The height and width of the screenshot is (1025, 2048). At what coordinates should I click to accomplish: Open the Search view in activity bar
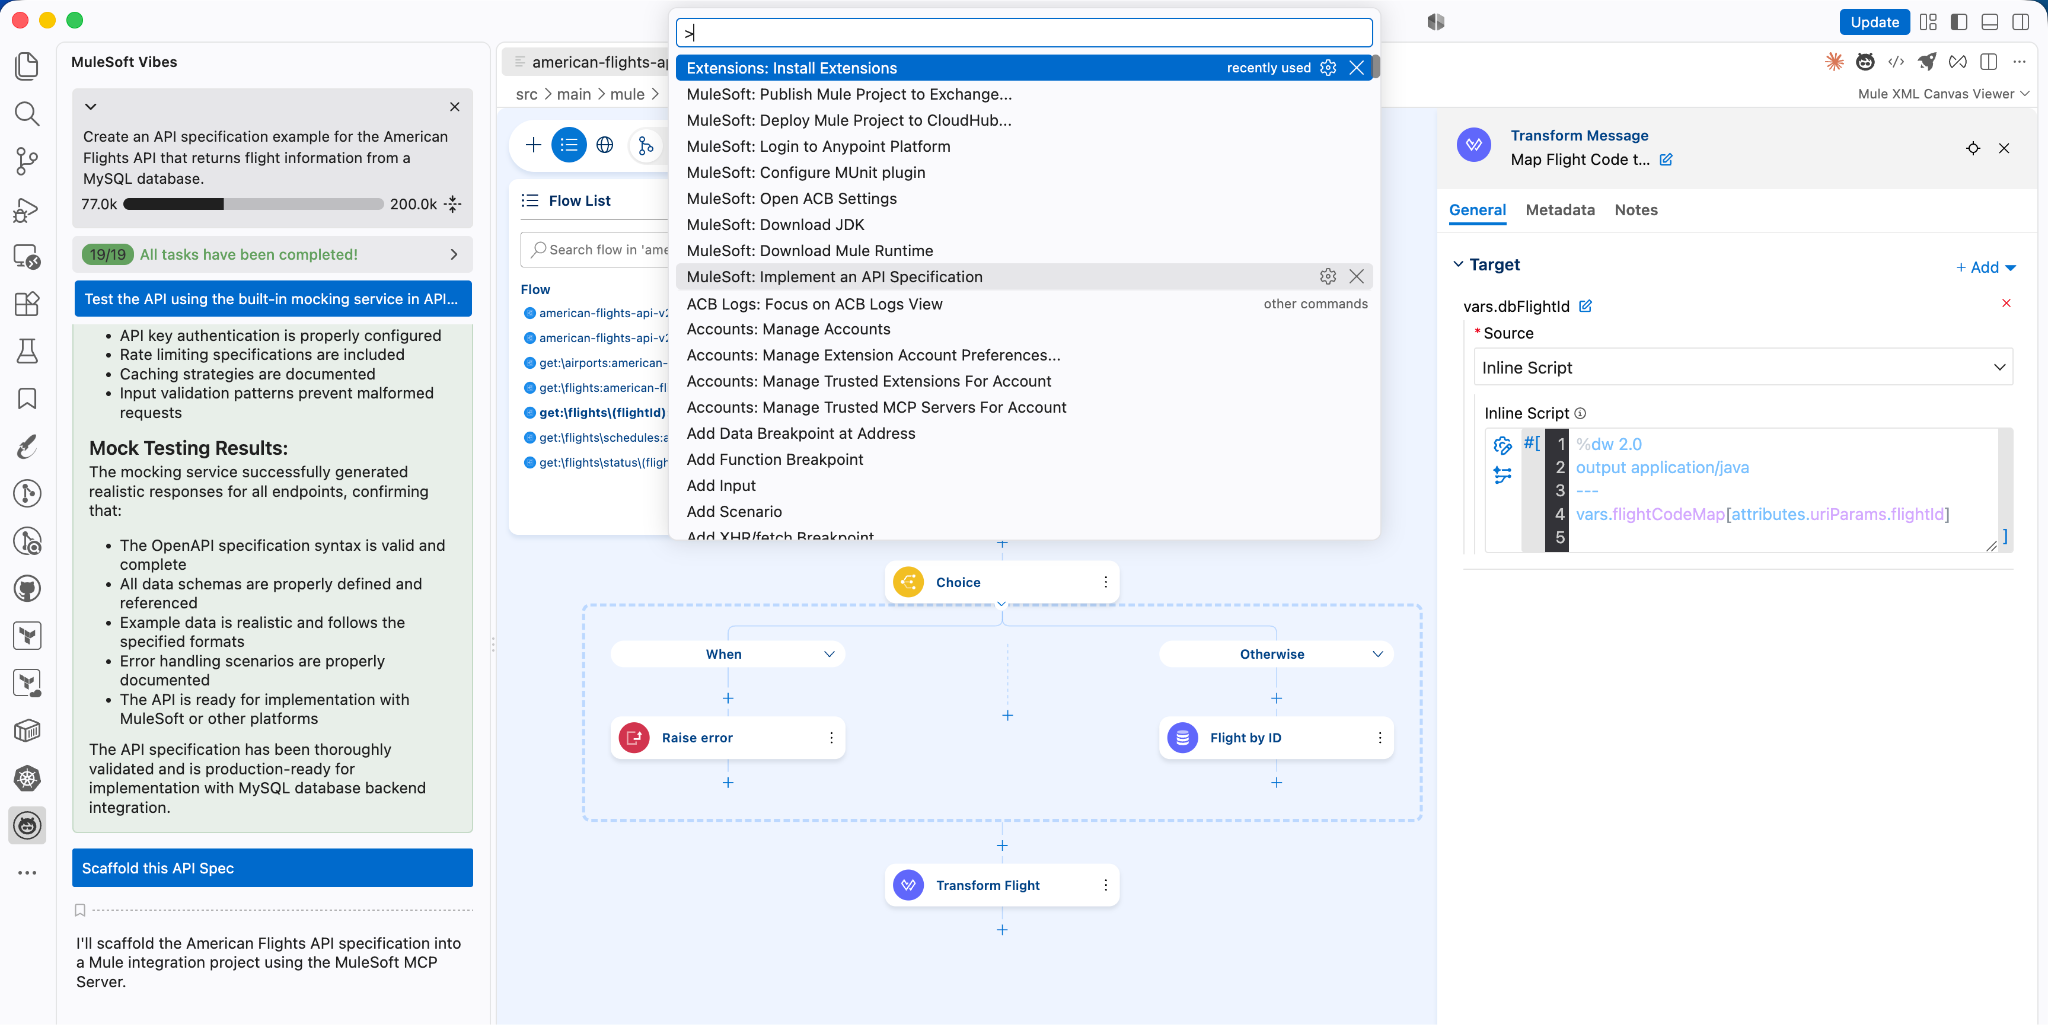(27, 114)
